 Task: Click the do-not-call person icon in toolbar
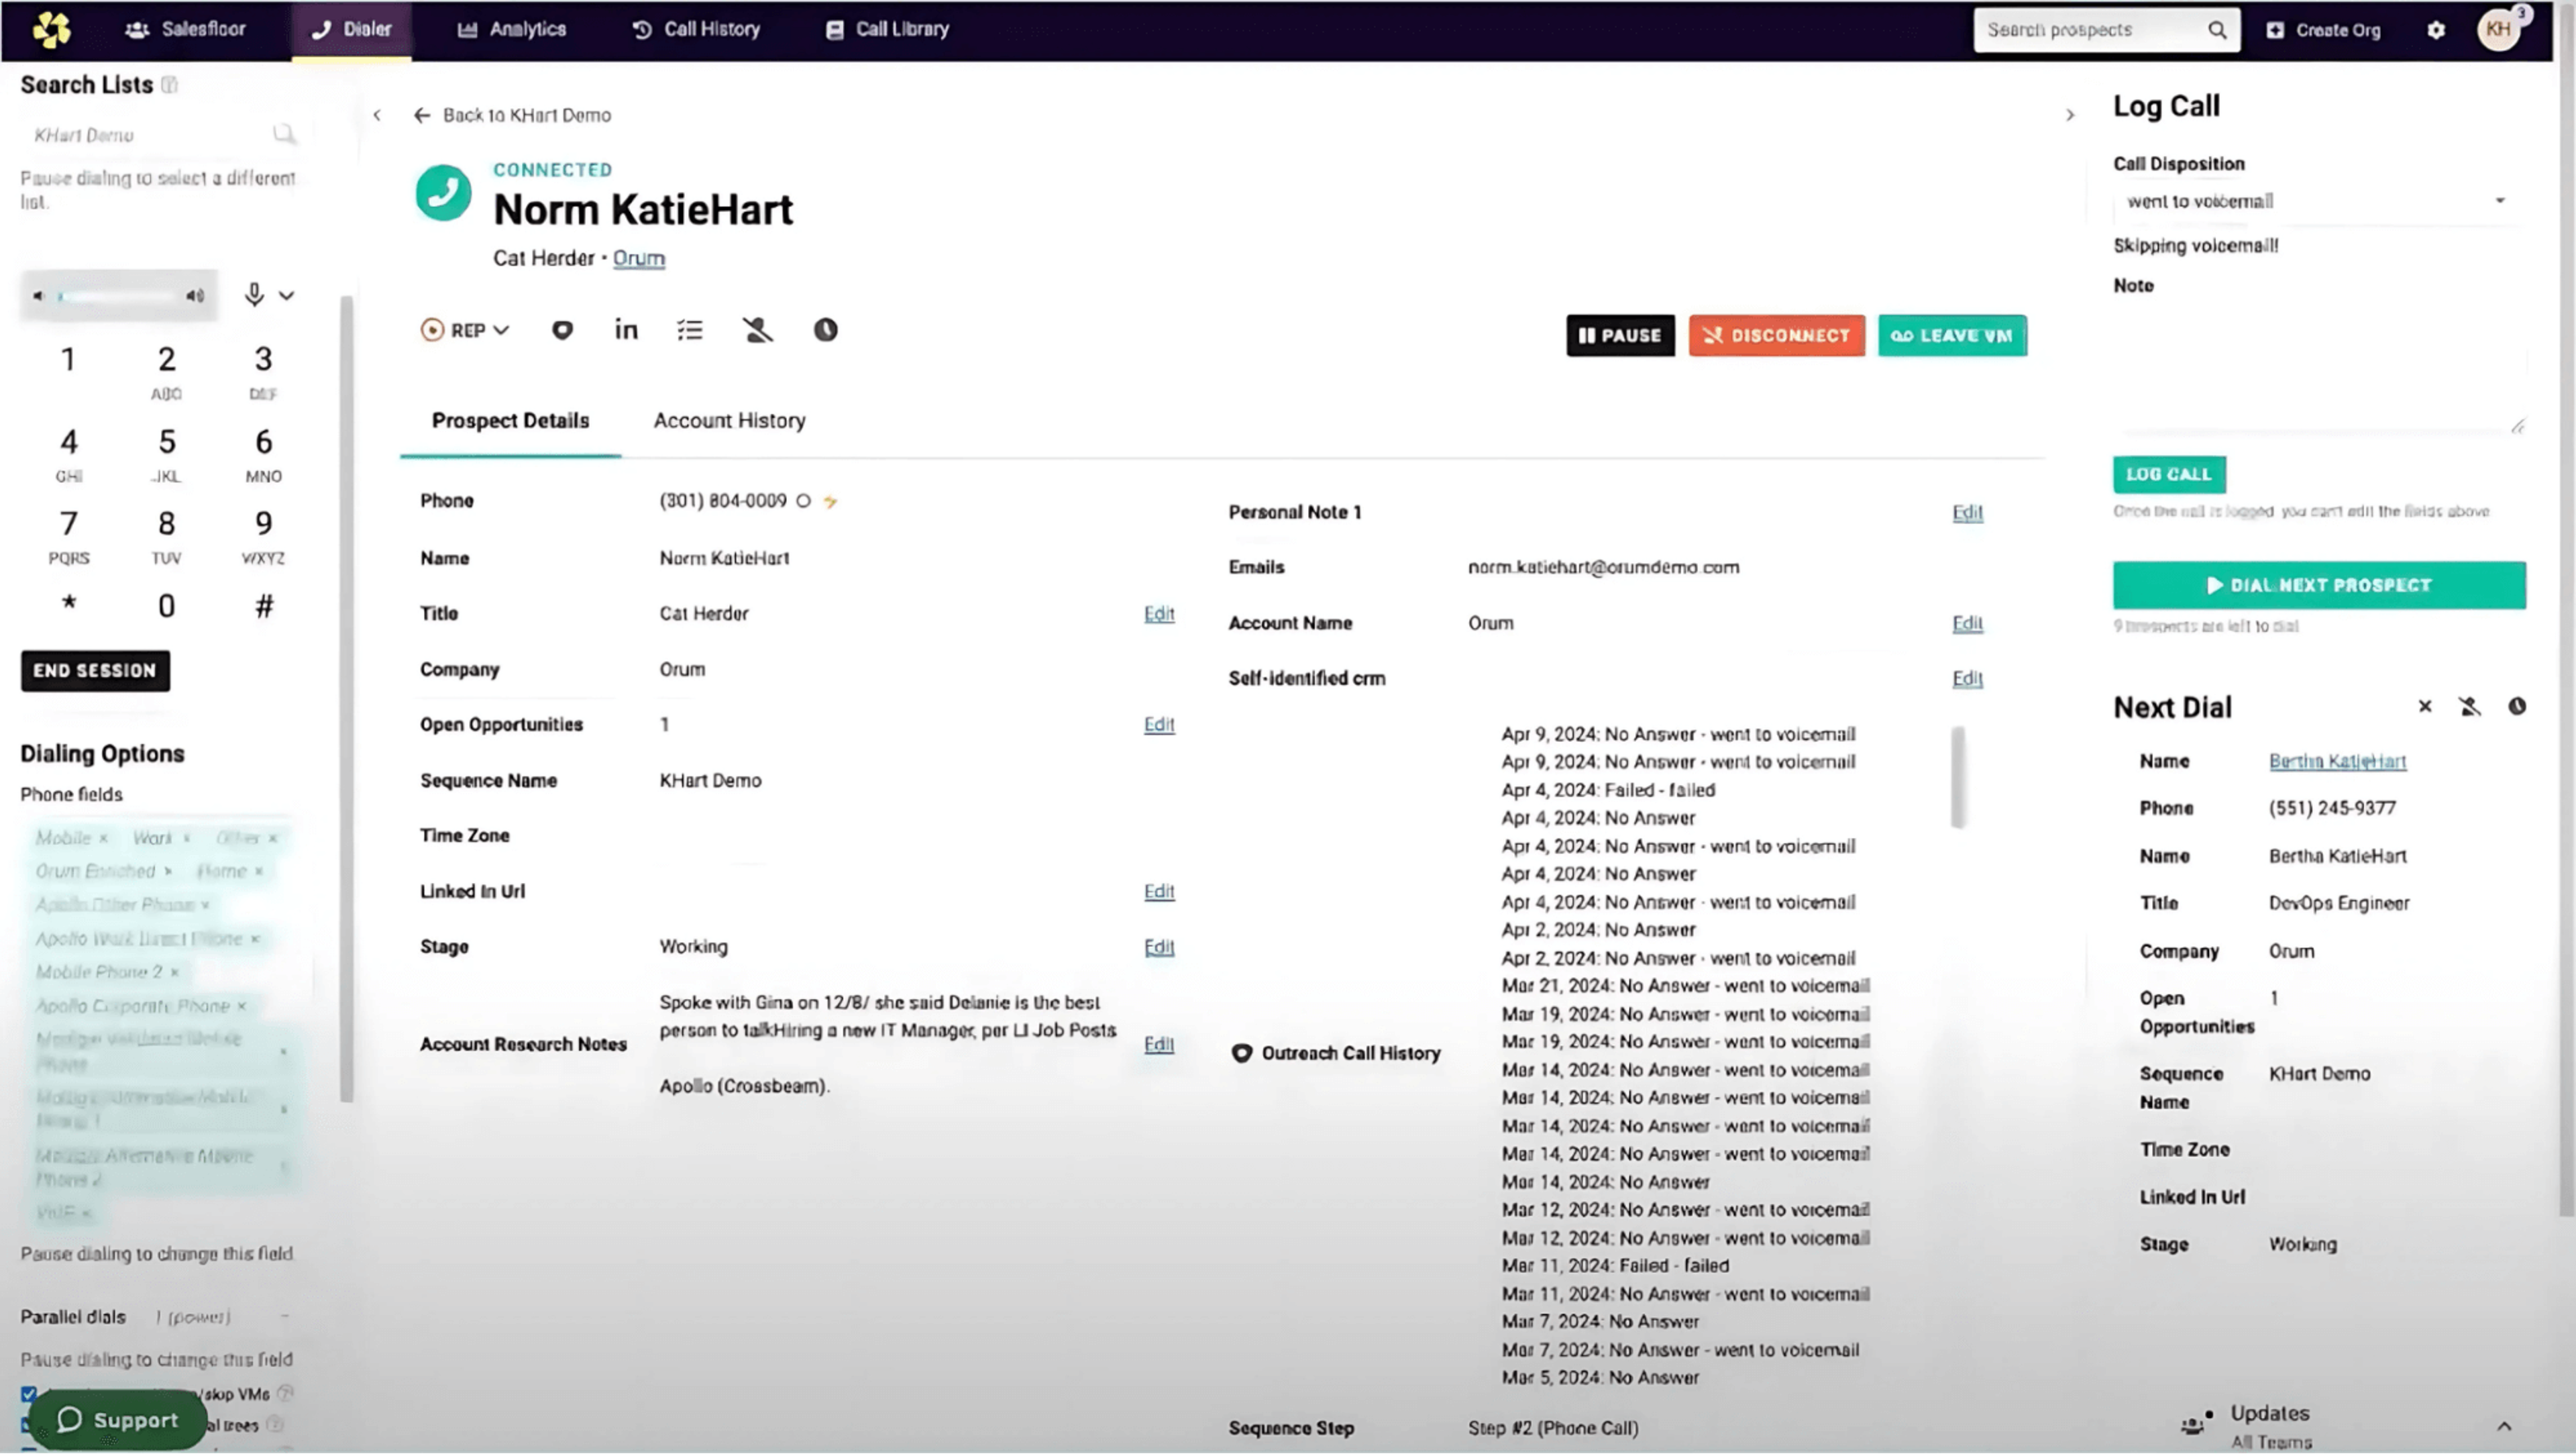point(758,330)
